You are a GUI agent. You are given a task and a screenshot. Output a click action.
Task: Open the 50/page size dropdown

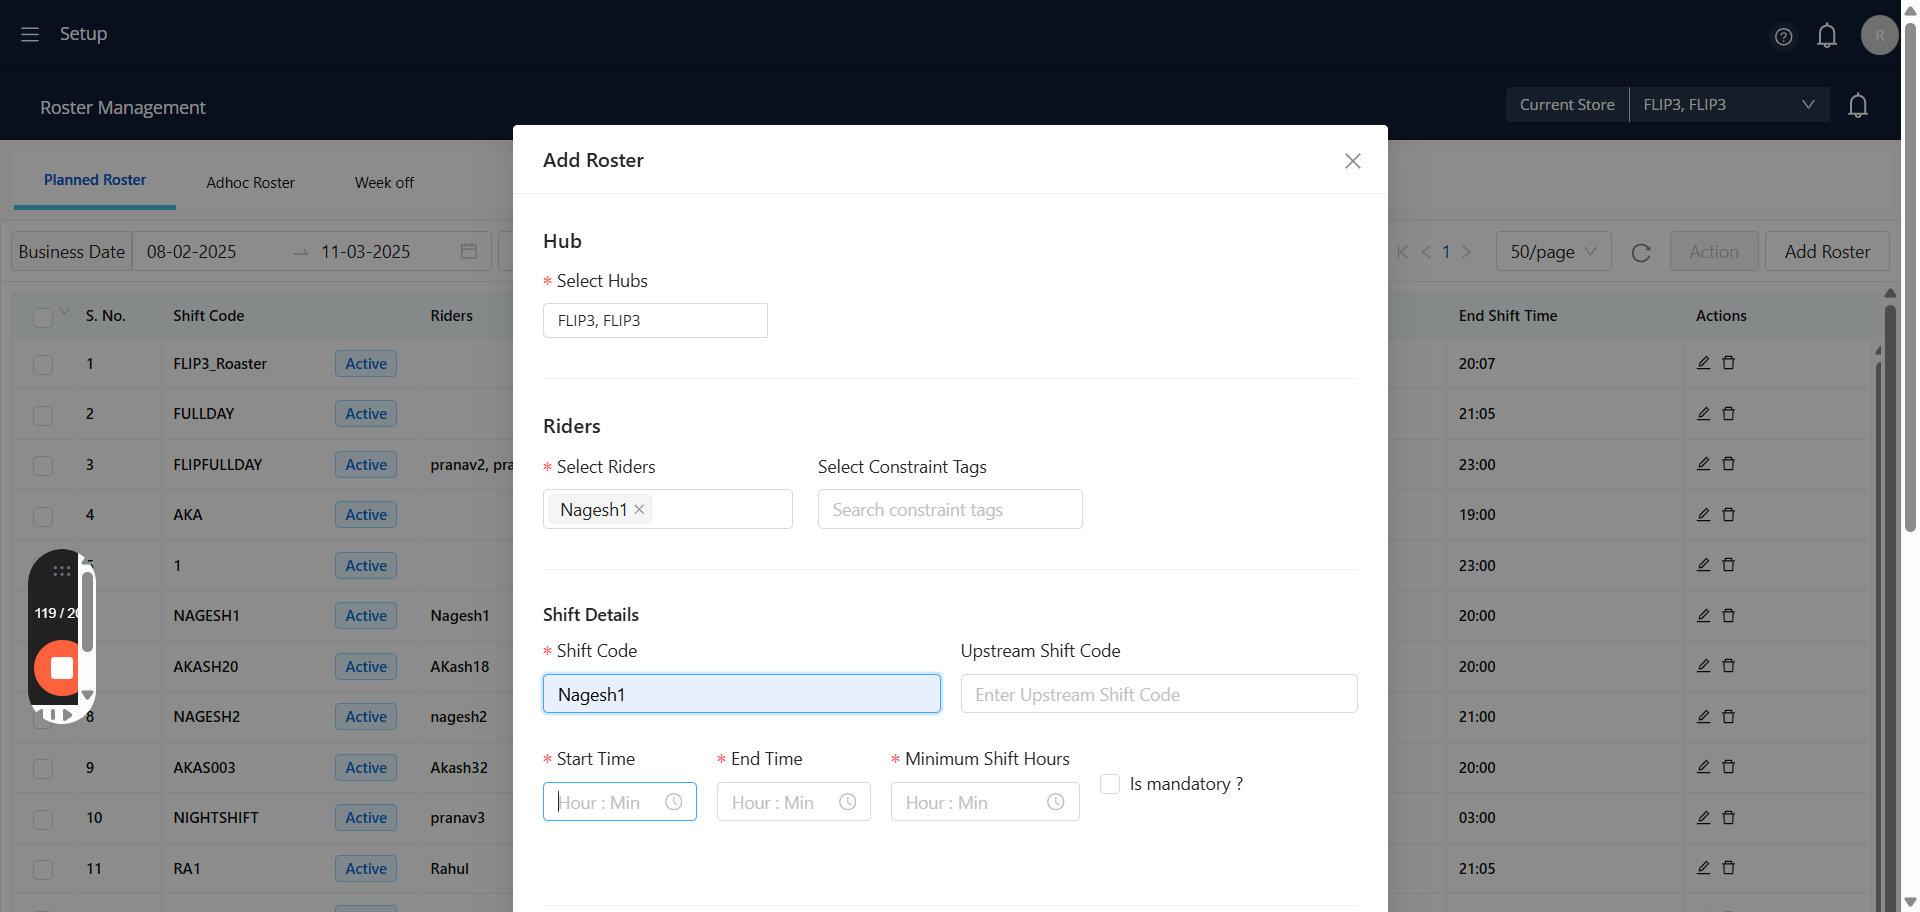(x=1553, y=251)
